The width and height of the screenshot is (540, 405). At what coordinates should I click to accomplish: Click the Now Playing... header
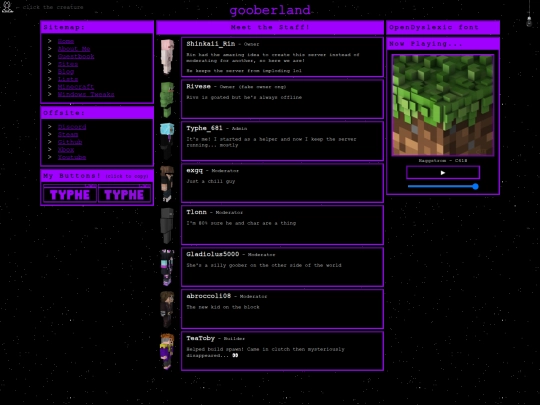(x=443, y=44)
